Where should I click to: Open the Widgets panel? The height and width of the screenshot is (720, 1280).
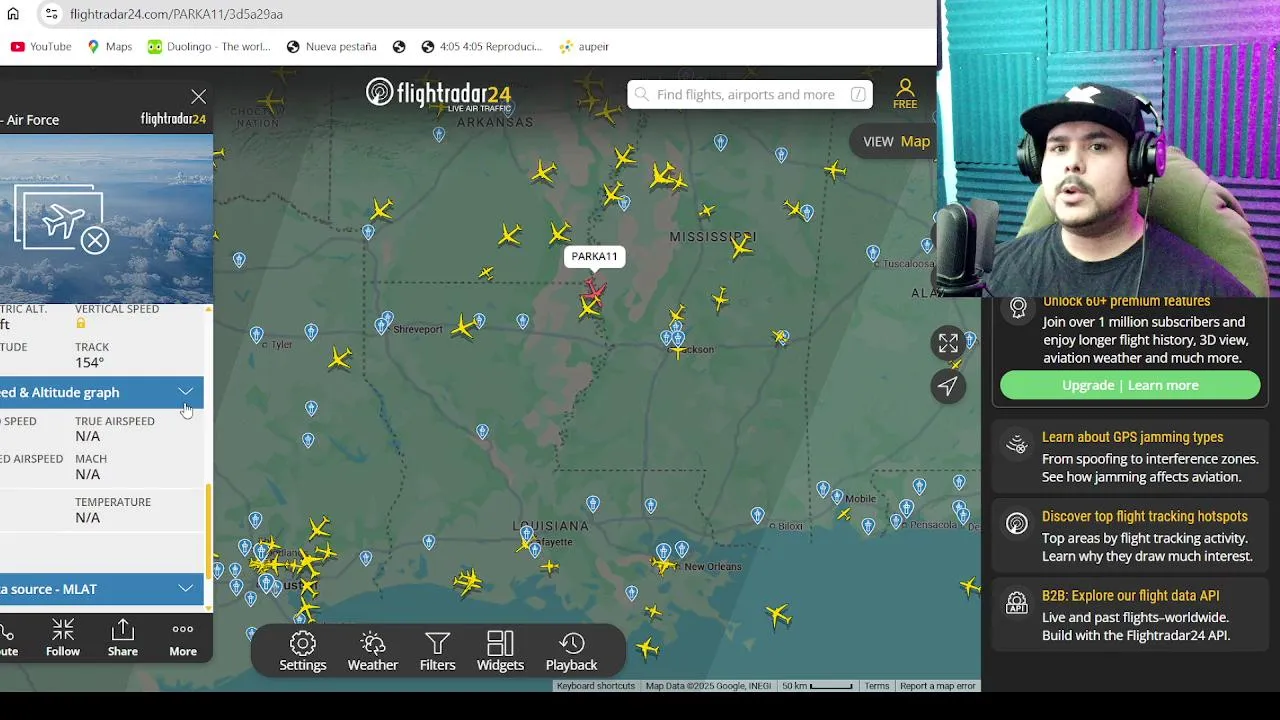coord(500,651)
